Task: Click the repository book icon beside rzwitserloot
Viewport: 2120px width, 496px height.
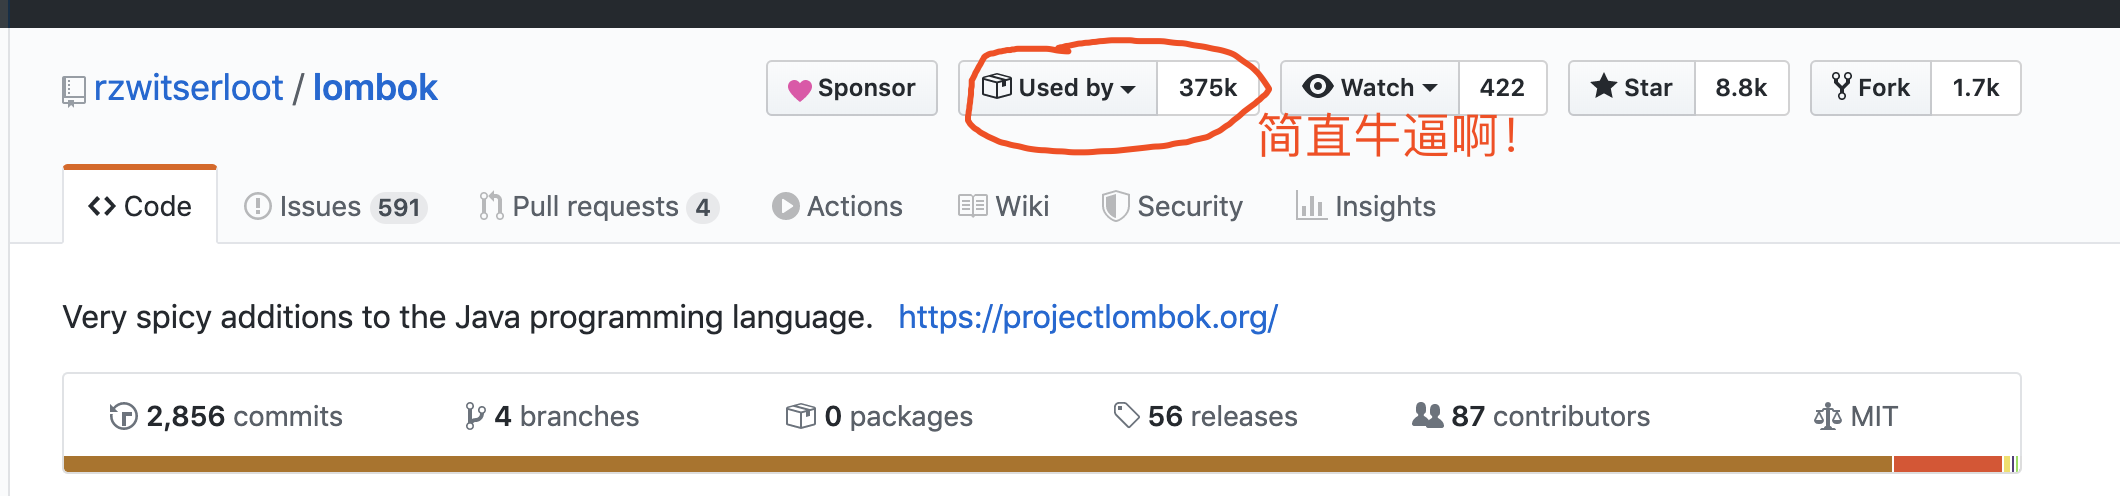Action: tap(73, 91)
